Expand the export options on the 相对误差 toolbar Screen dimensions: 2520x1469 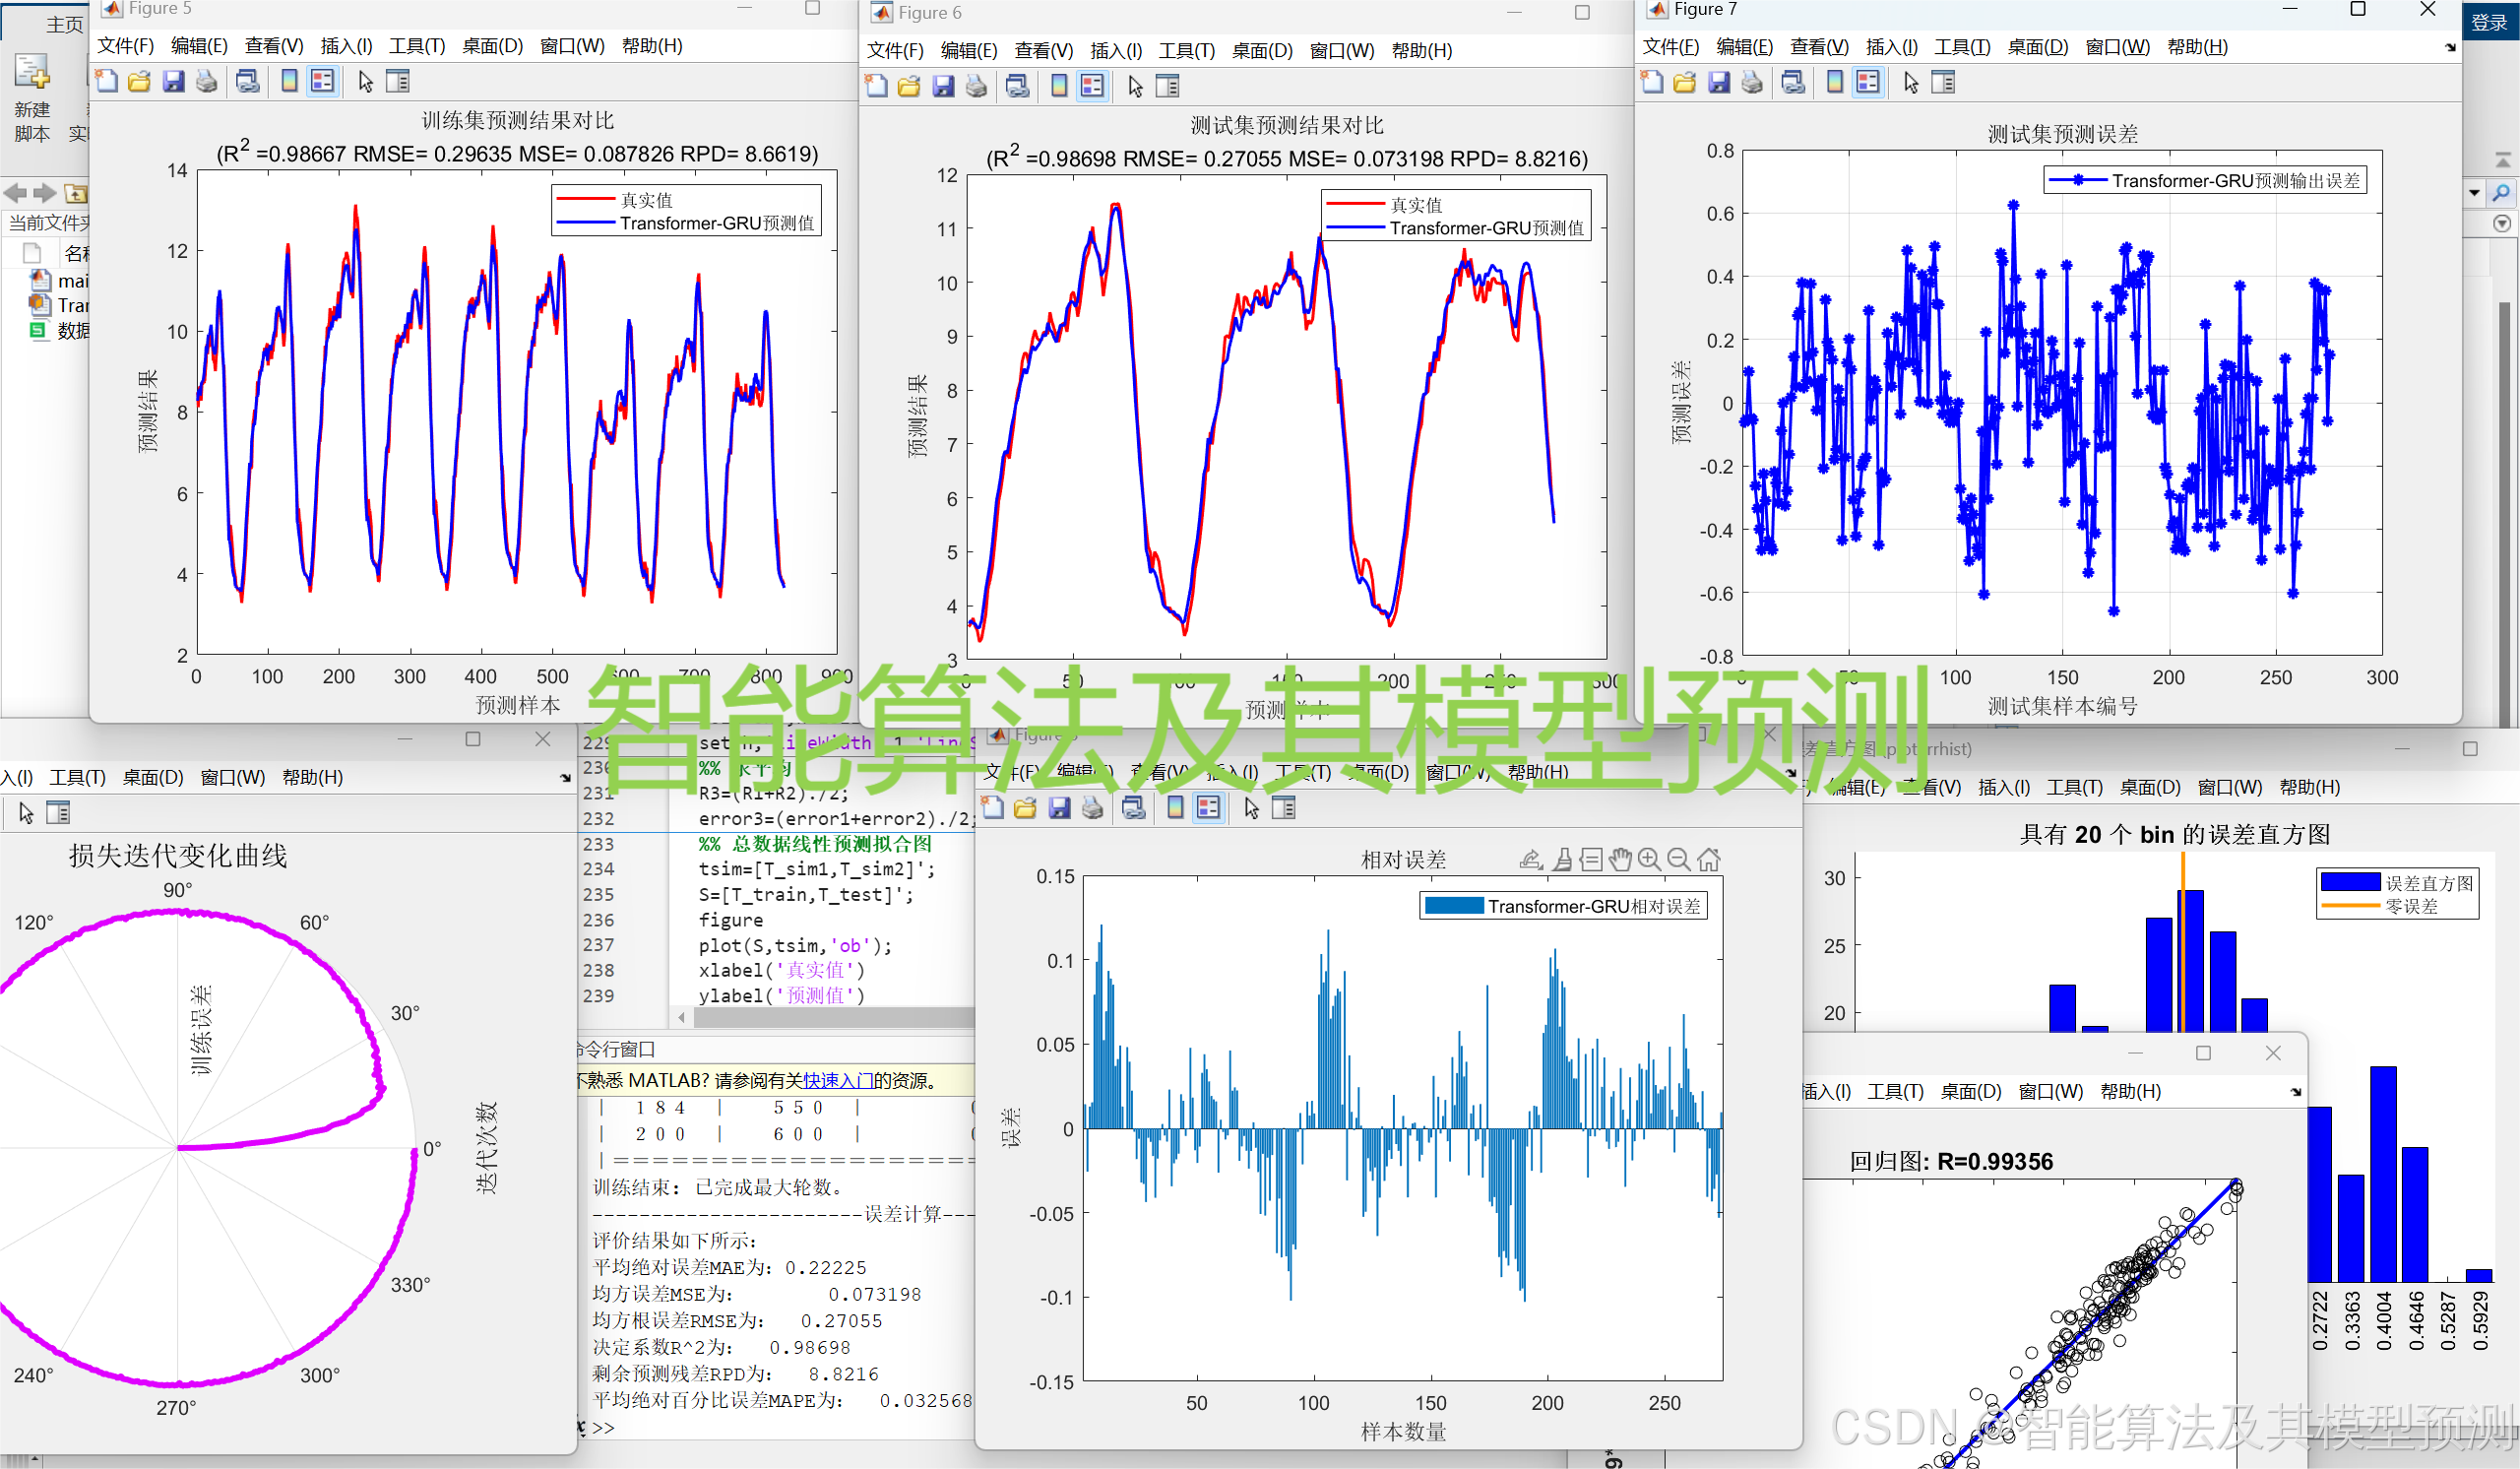tap(1530, 859)
